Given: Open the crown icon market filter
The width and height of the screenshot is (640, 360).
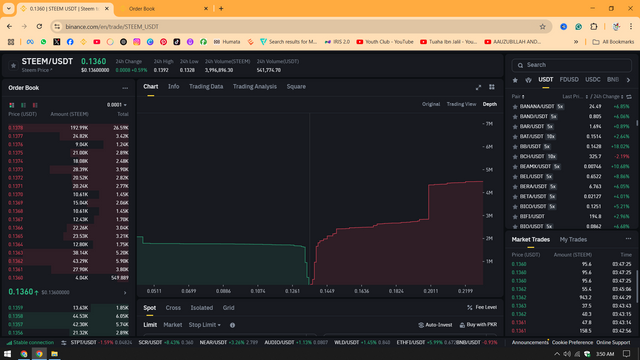Looking at the screenshot, I should click(x=529, y=80).
